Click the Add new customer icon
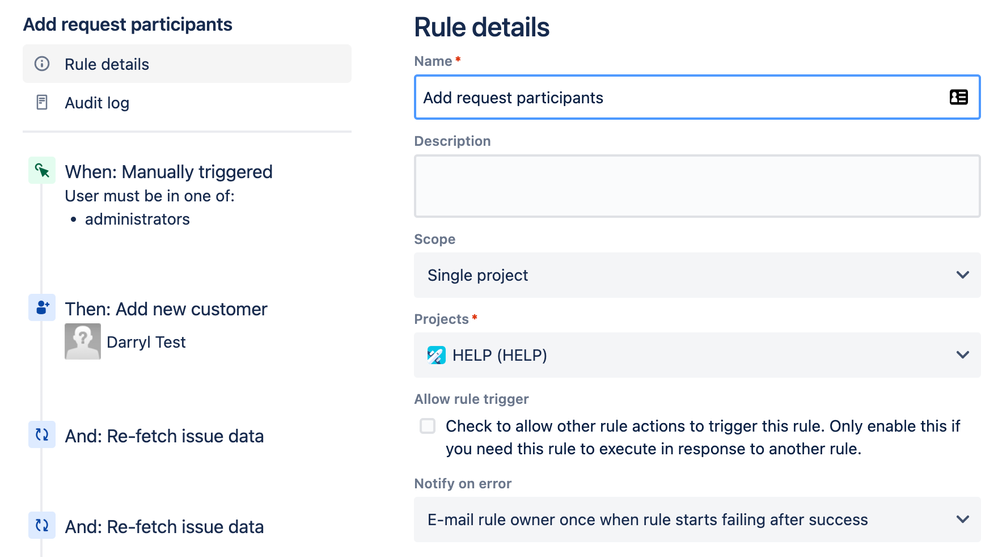 click(x=42, y=308)
